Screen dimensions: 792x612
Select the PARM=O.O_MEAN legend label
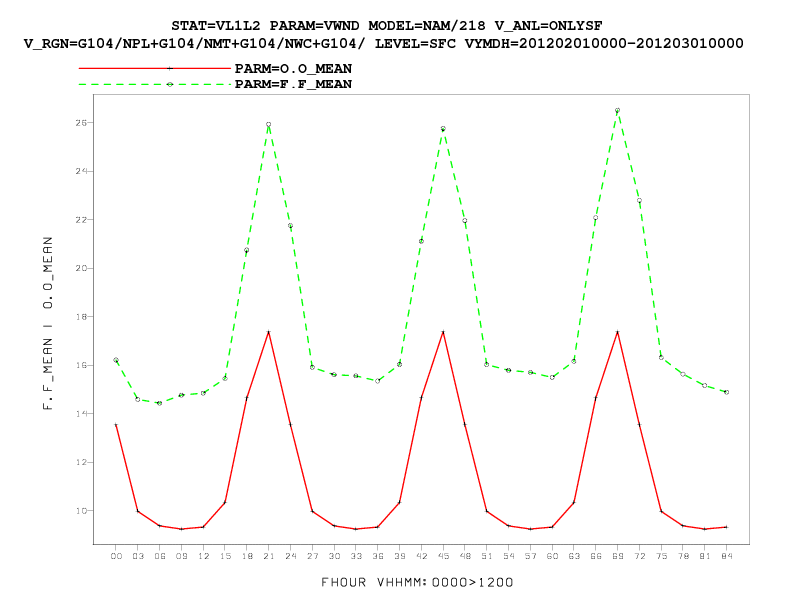tap(293, 68)
